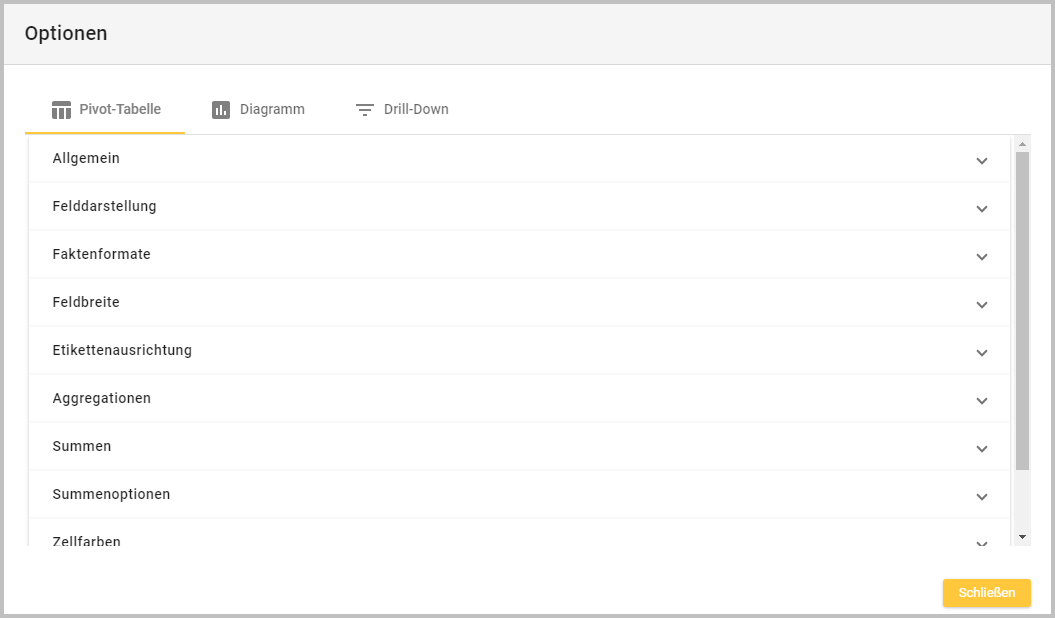
Task: Click the scrollbar up arrow
Action: click(x=1022, y=144)
